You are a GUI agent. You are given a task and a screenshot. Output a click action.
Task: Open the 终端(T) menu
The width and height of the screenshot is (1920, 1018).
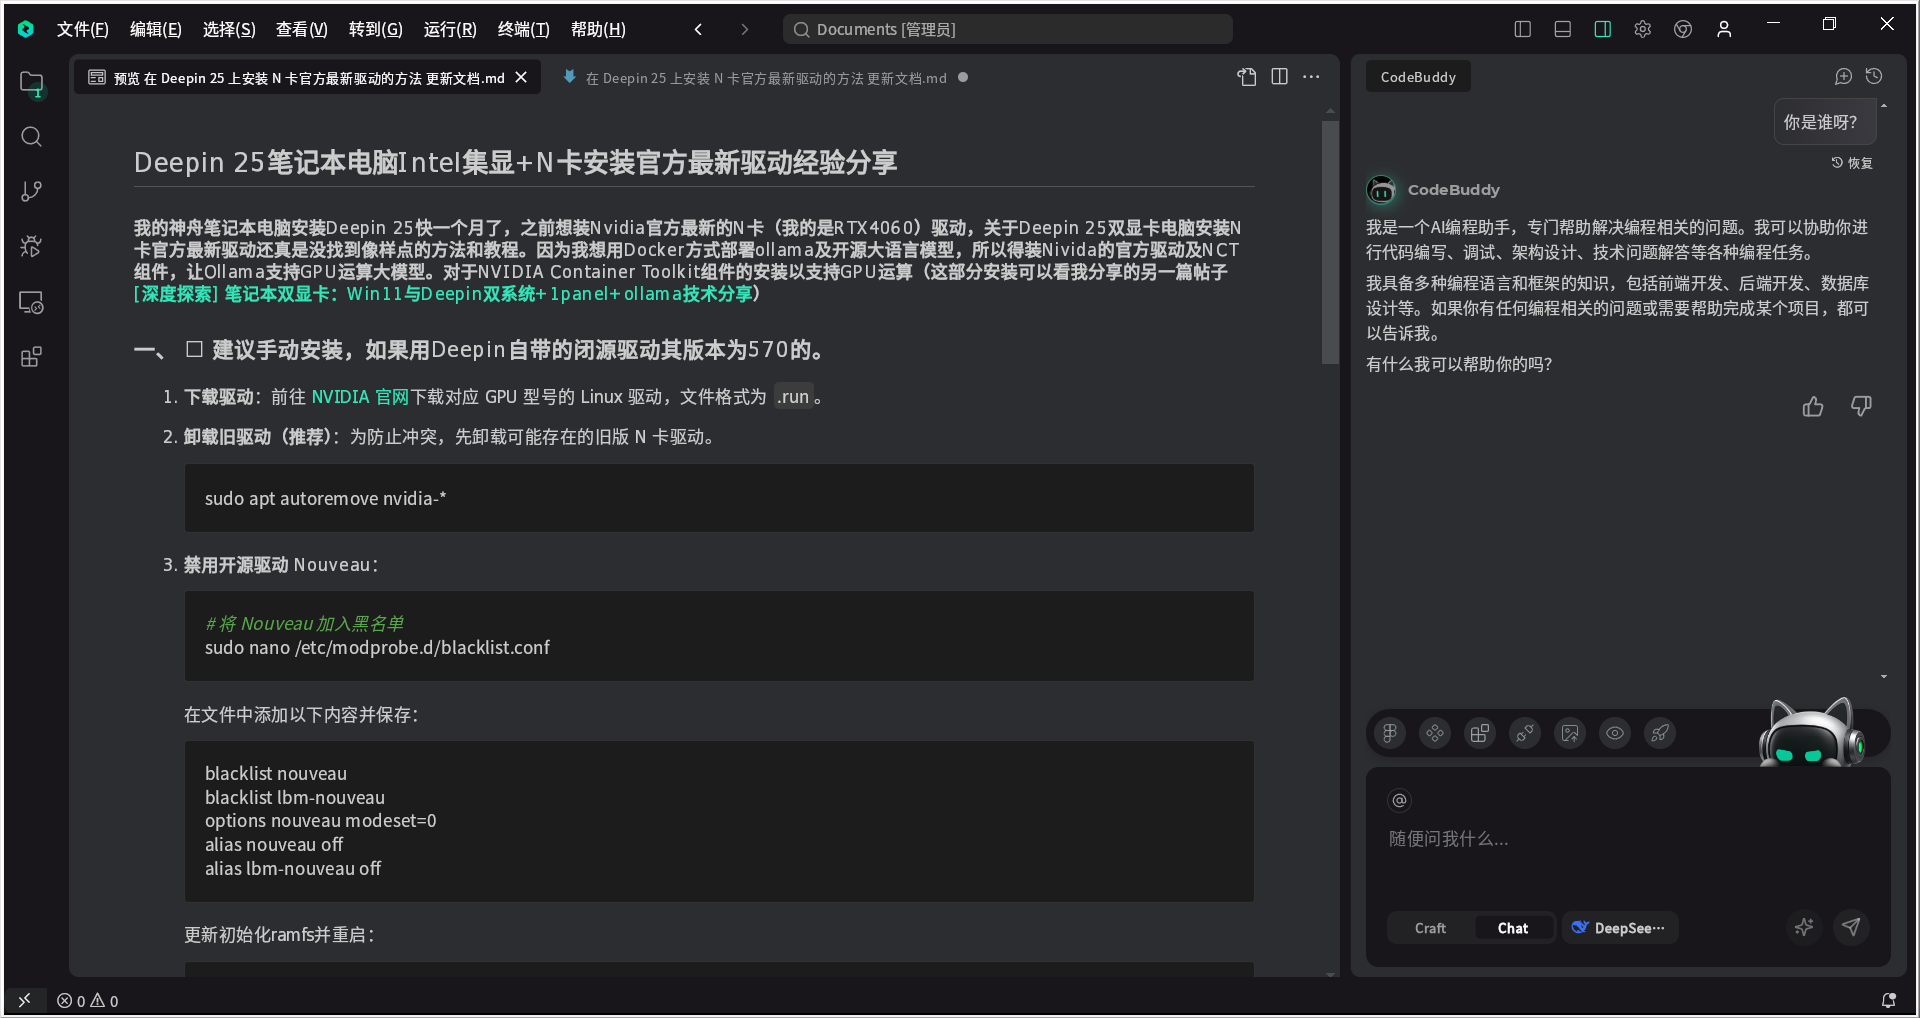(x=523, y=29)
